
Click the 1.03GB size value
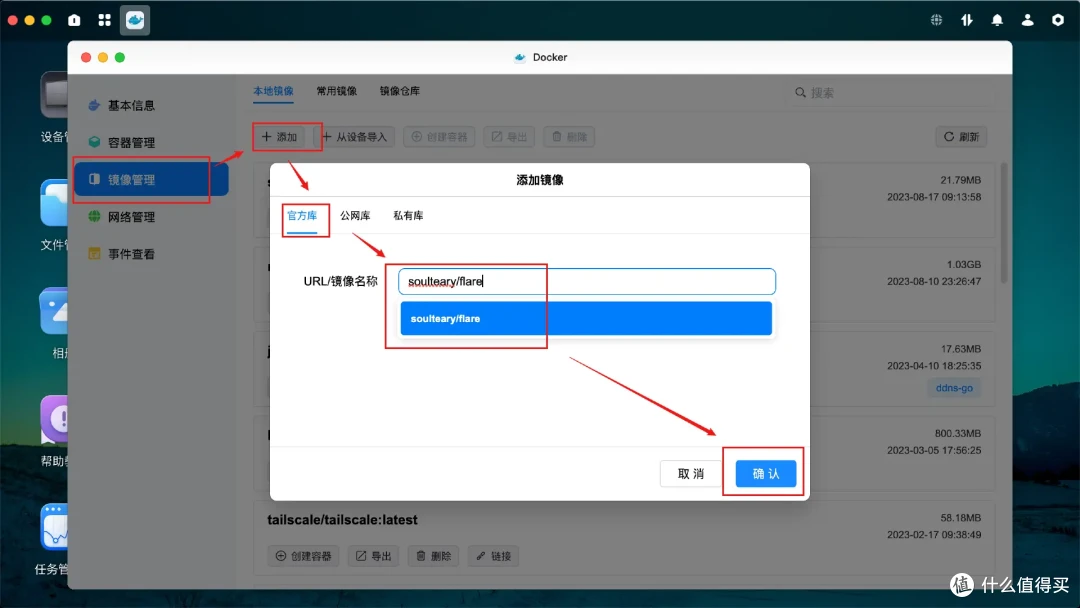(x=964, y=264)
